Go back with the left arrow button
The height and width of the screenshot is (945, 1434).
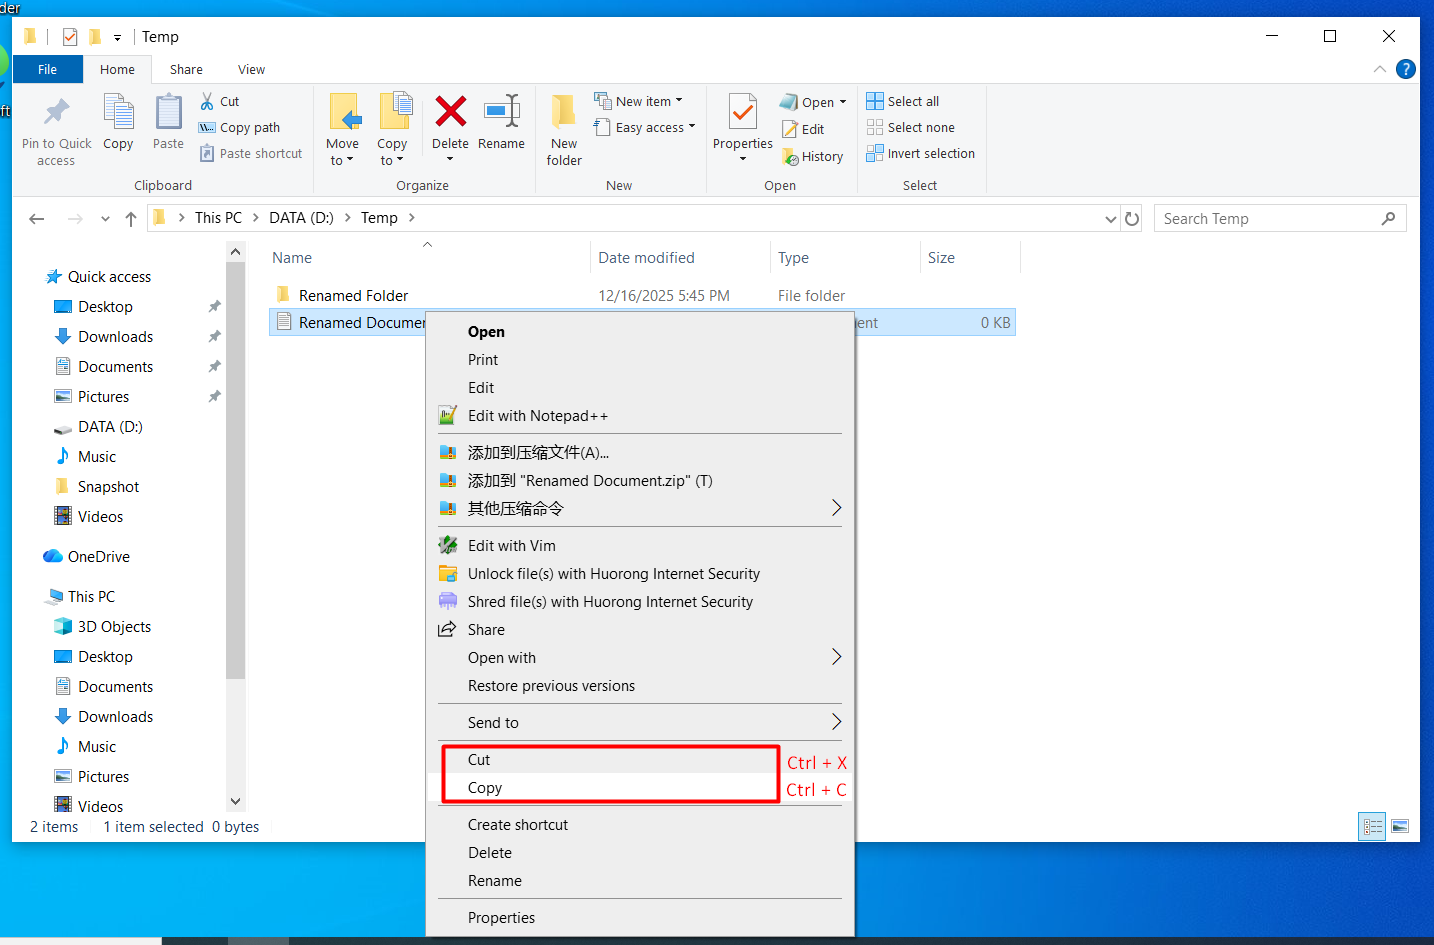37,218
